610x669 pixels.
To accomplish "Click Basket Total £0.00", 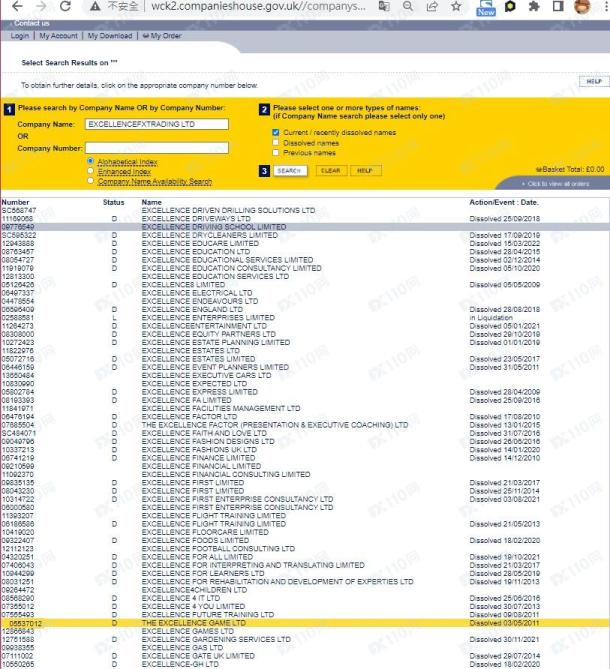I will point(570,170).
